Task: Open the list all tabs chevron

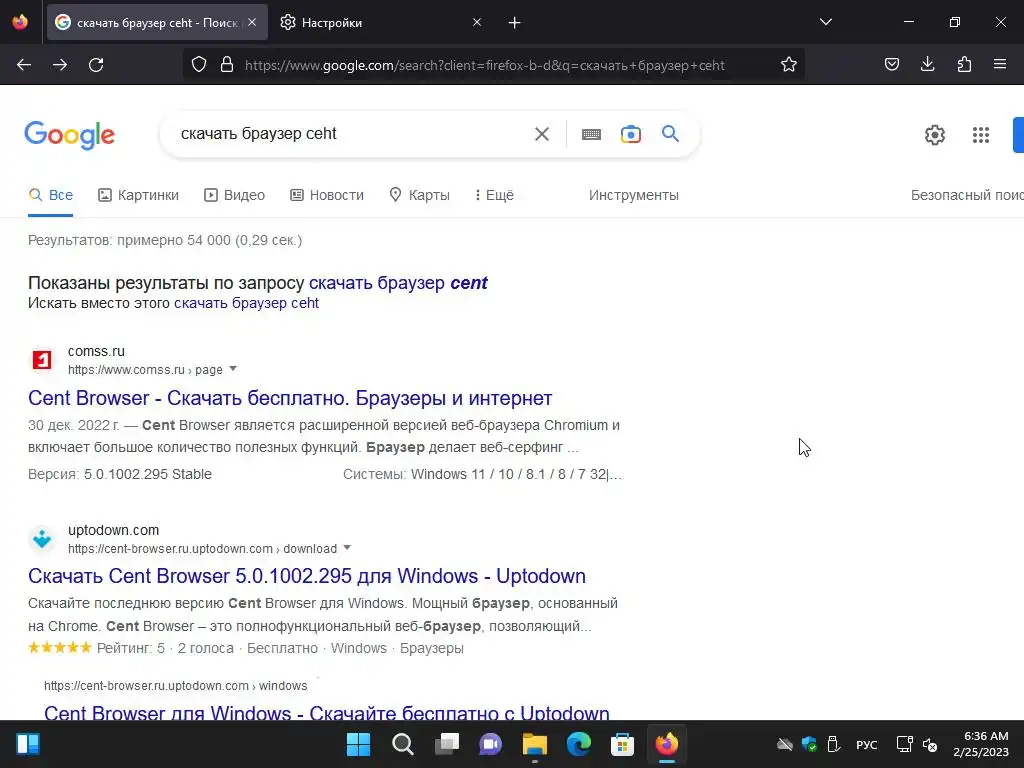Action: (825, 22)
